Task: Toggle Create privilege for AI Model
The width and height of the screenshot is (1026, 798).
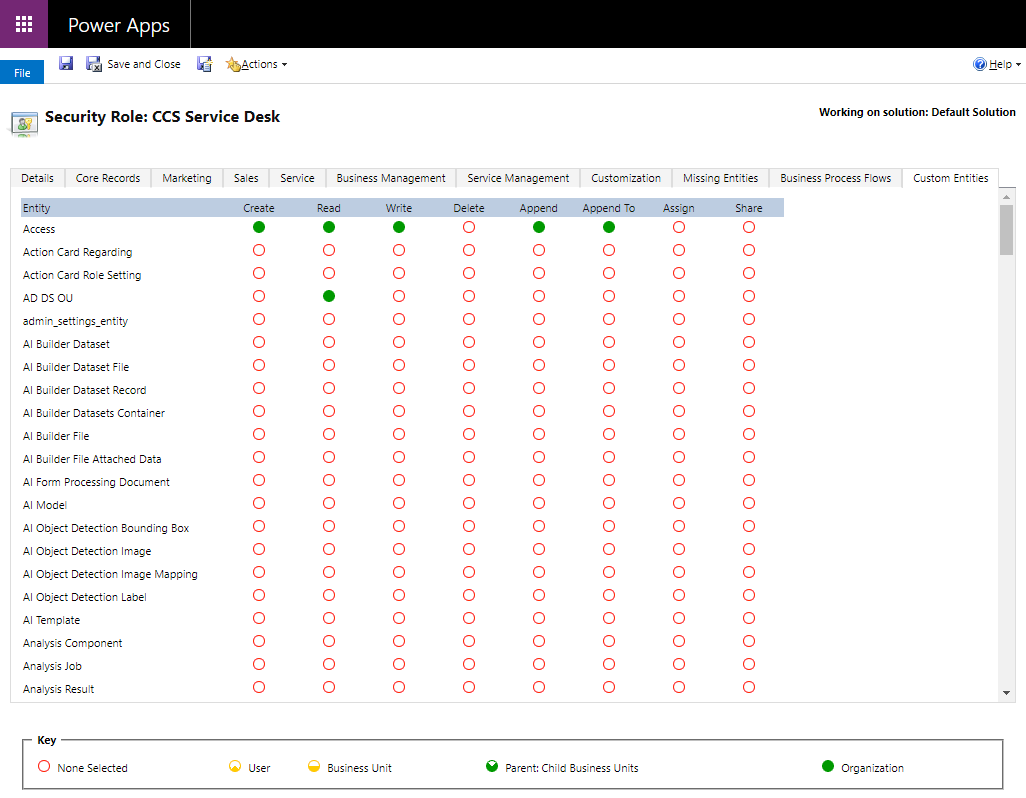Action: click(259, 504)
